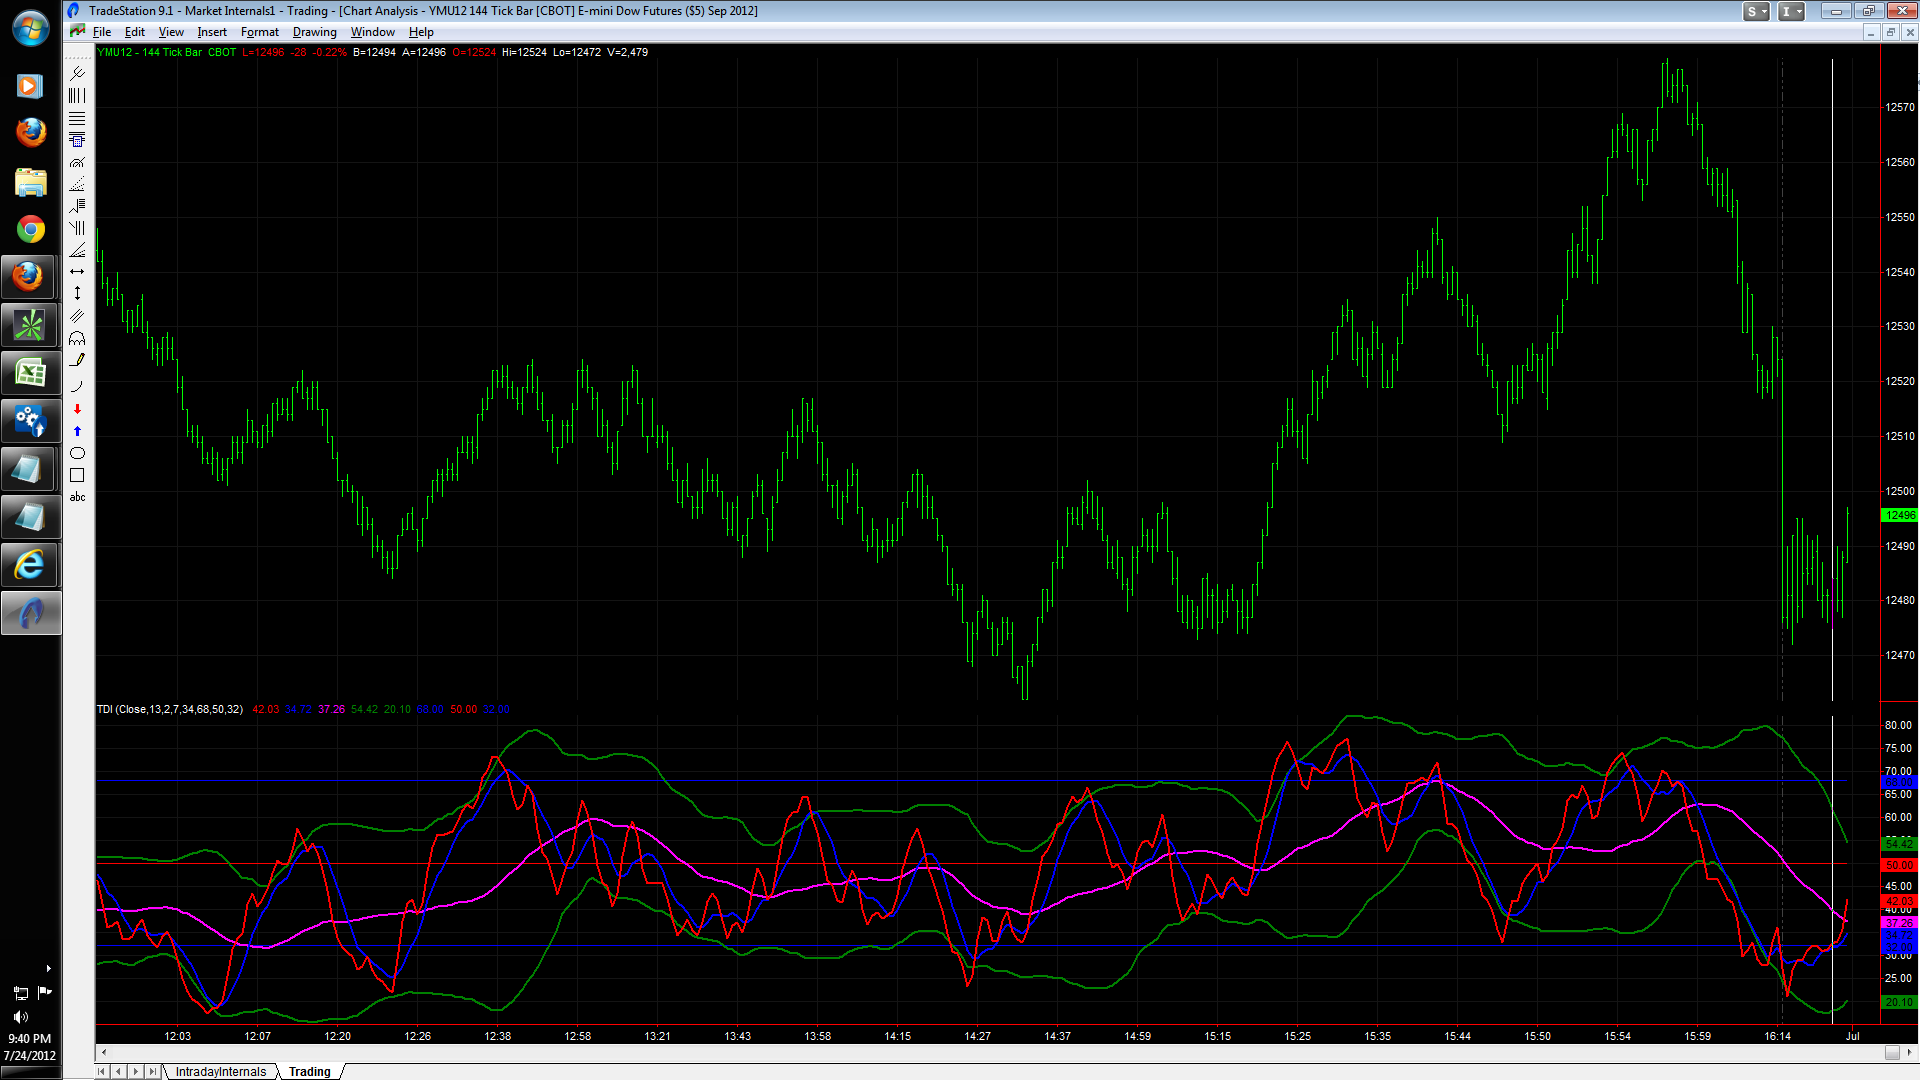The image size is (1920, 1080).
Task: Open Internet Explorer from taskbar
Action: (x=30, y=566)
